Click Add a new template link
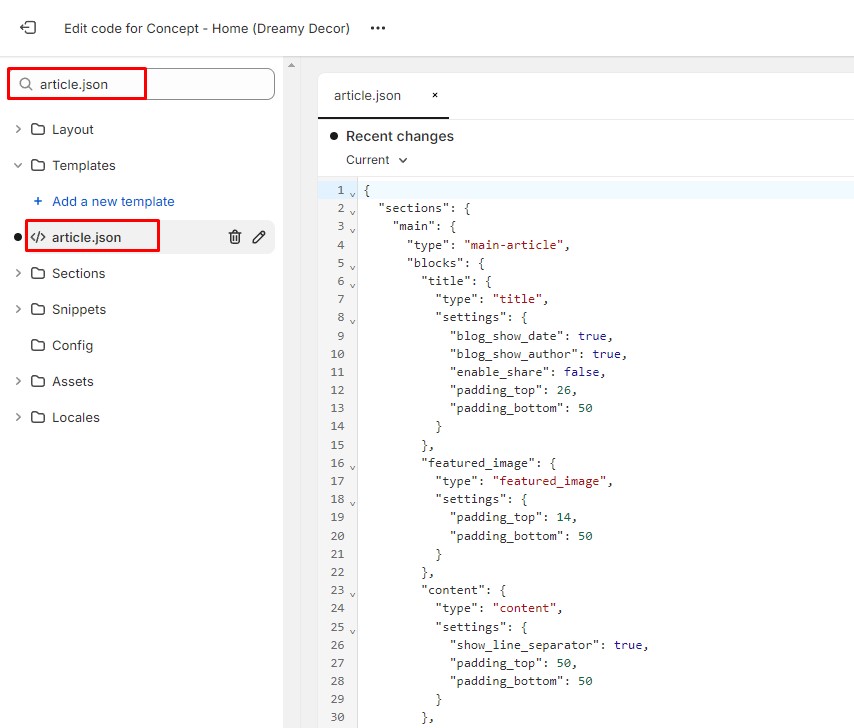This screenshot has width=854, height=728. (113, 201)
